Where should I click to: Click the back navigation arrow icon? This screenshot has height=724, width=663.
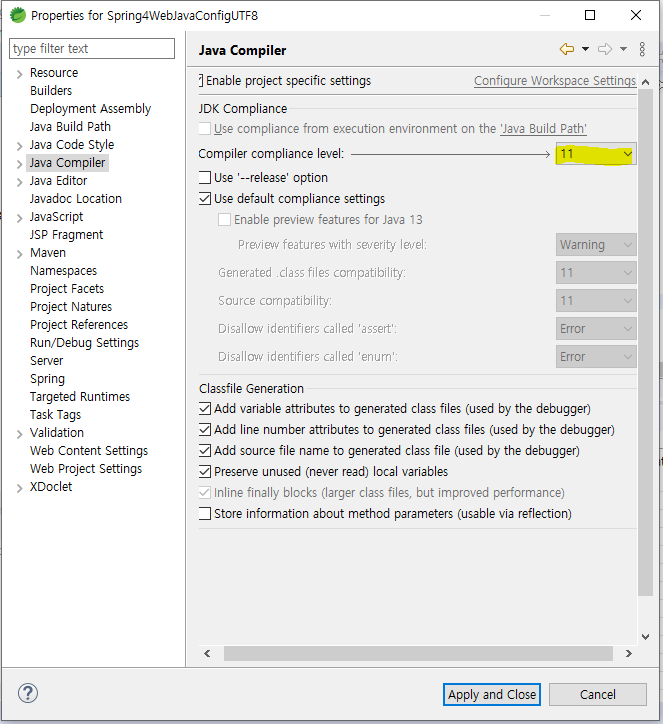567,49
